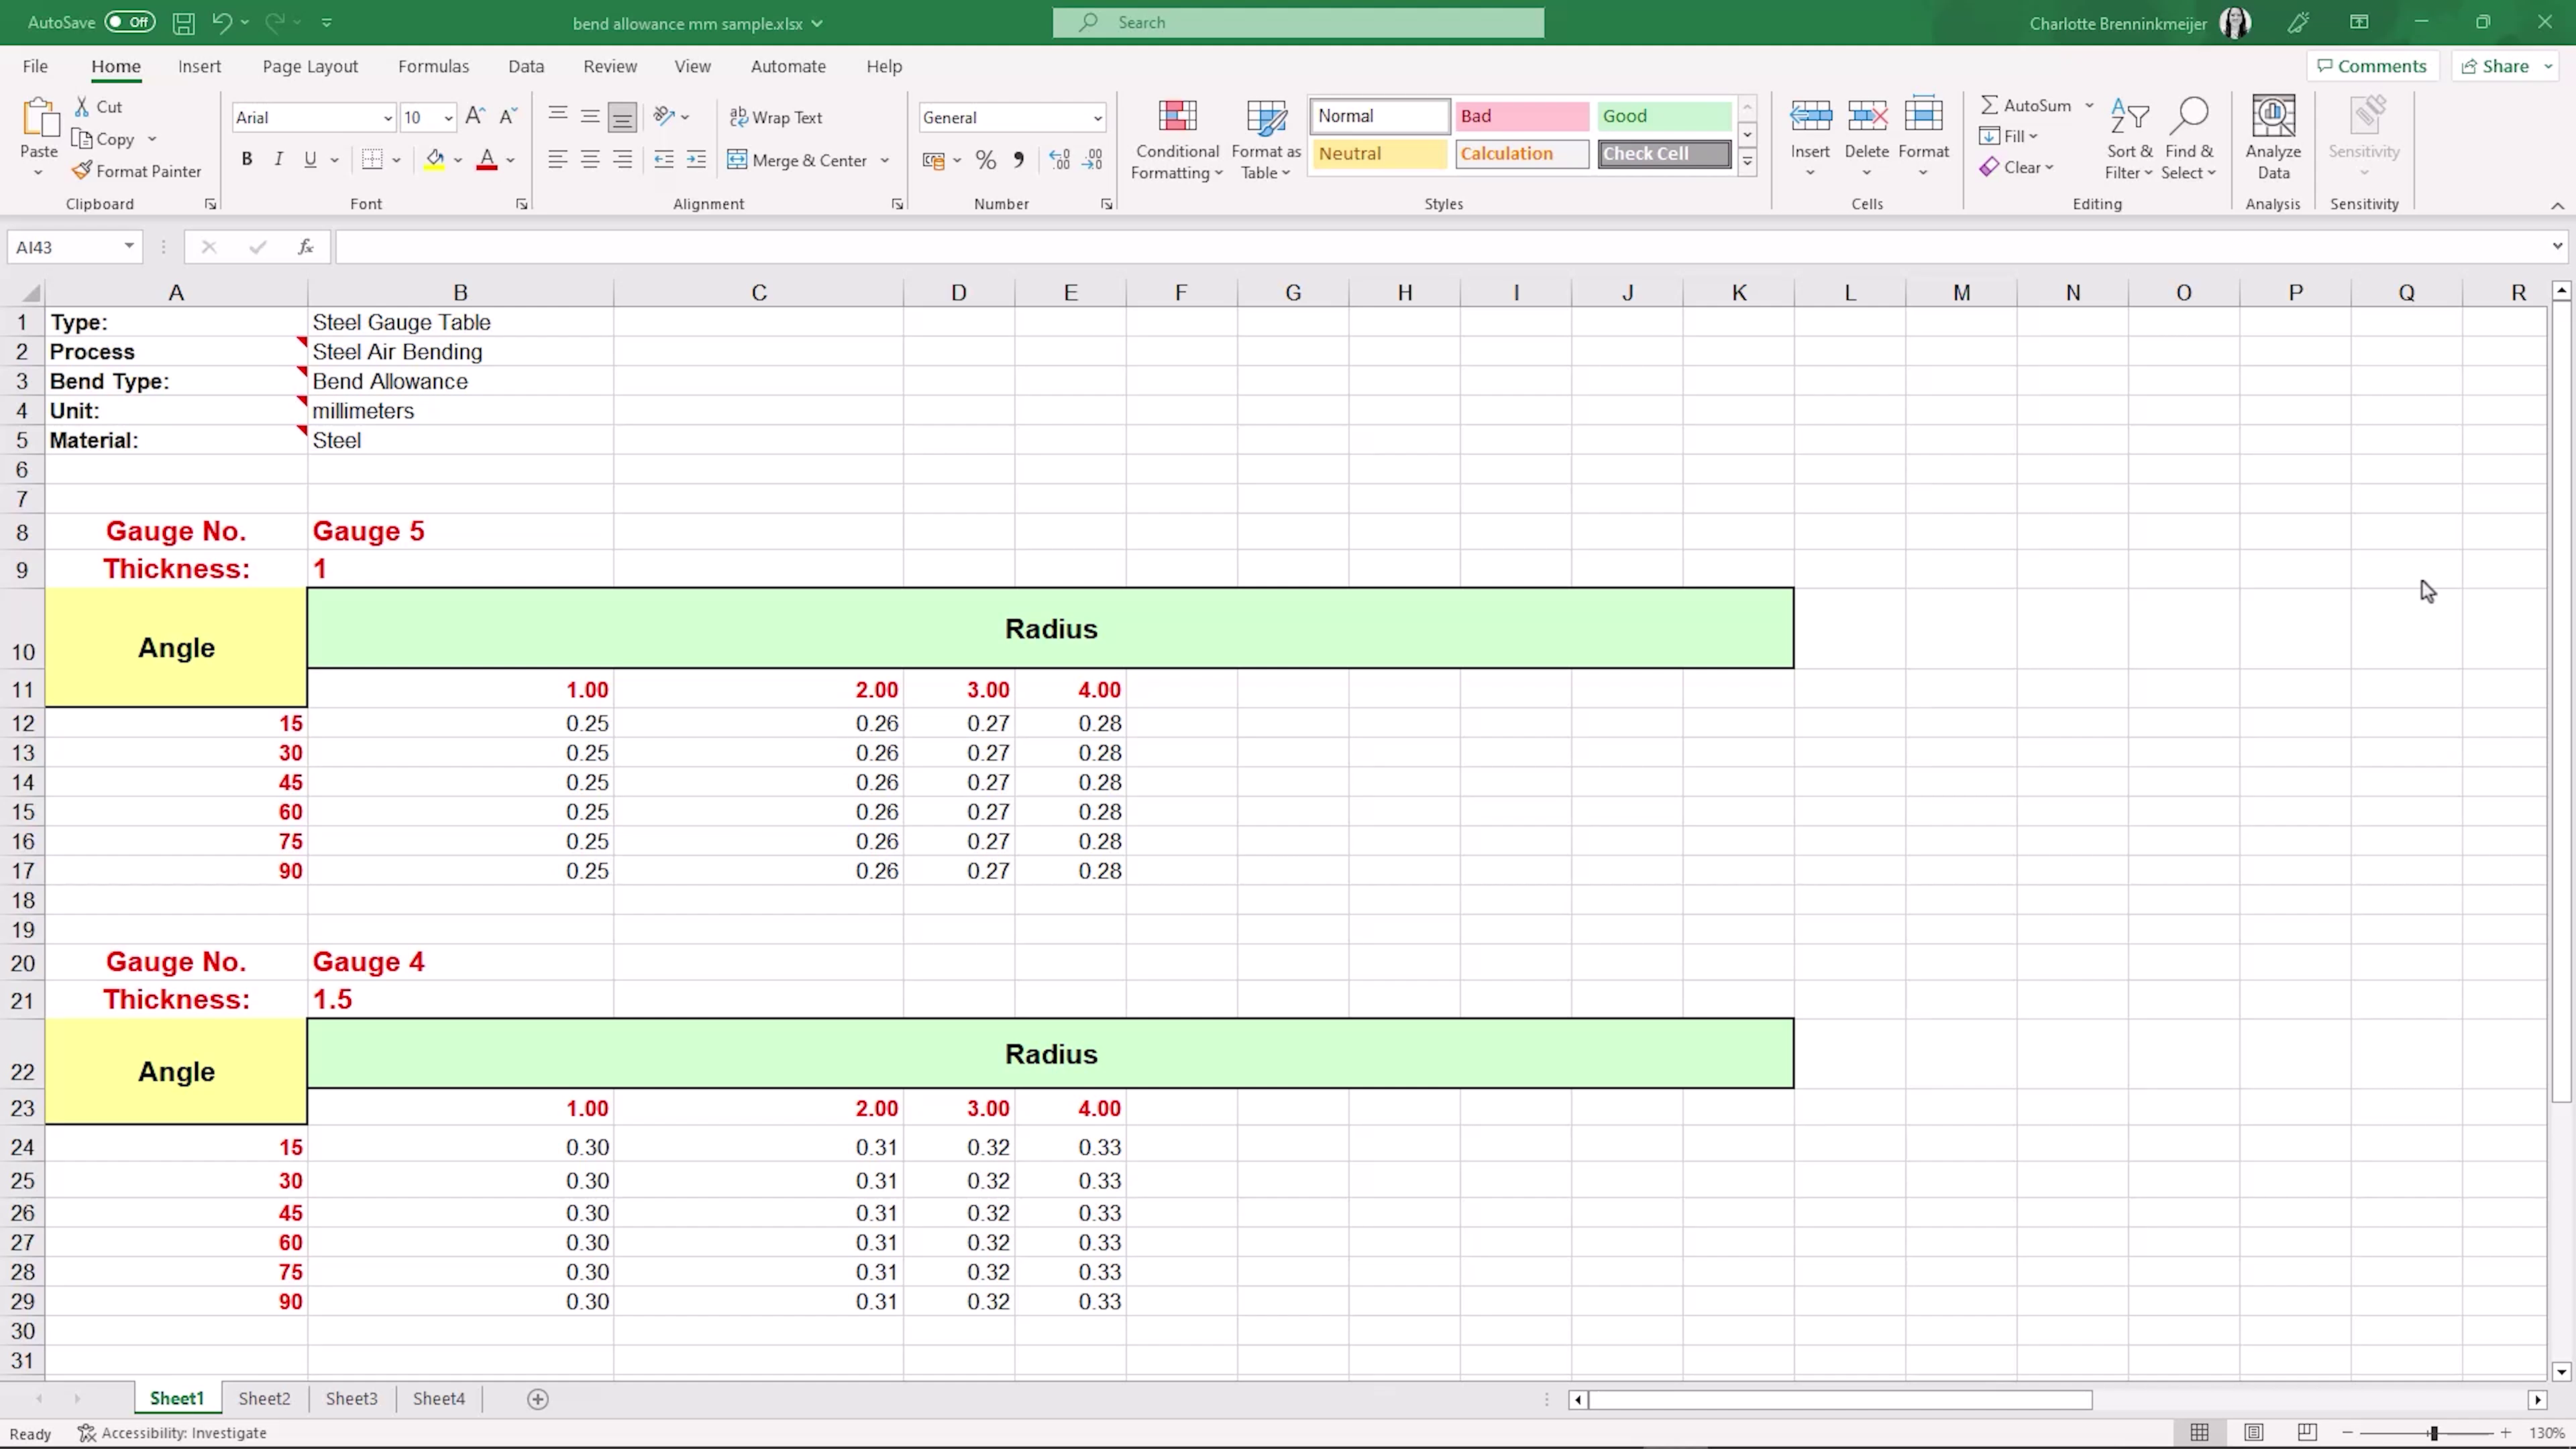
Task: Open Conditional Formatting
Action: pos(1177,140)
